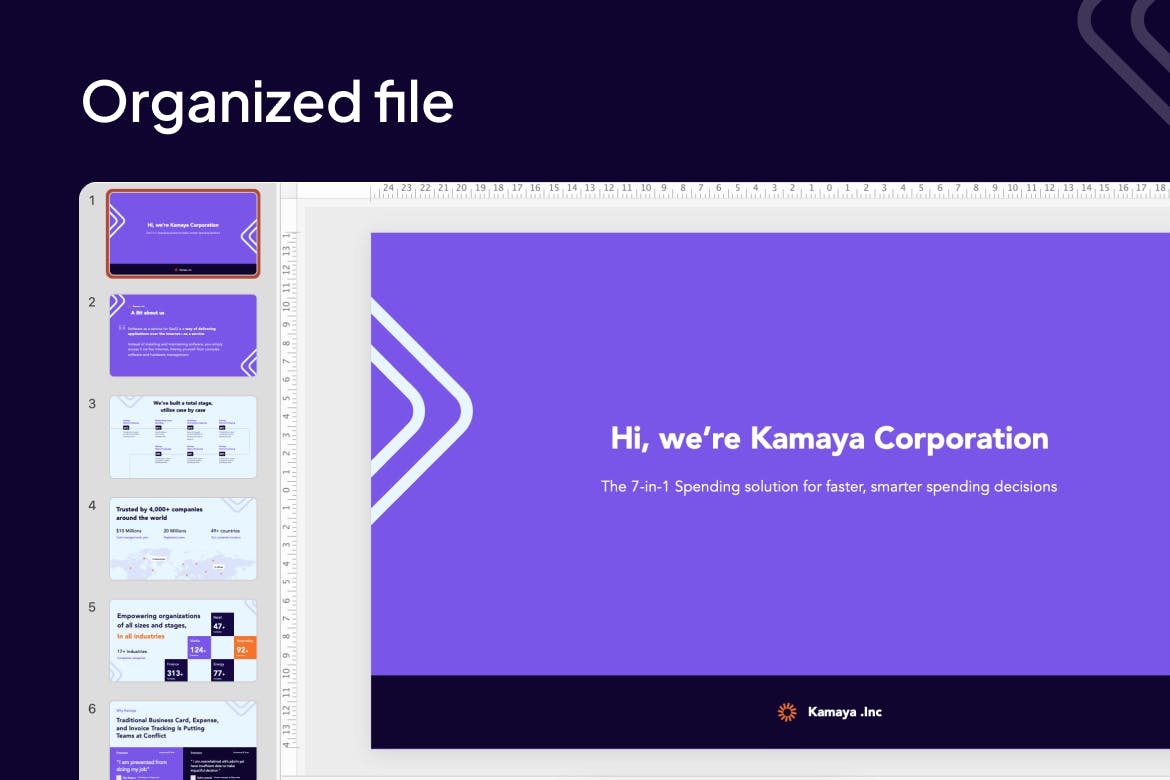The height and width of the screenshot is (780, 1170).
Task: Click the horizontal ruler at the 0 mark
Action: click(828, 188)
